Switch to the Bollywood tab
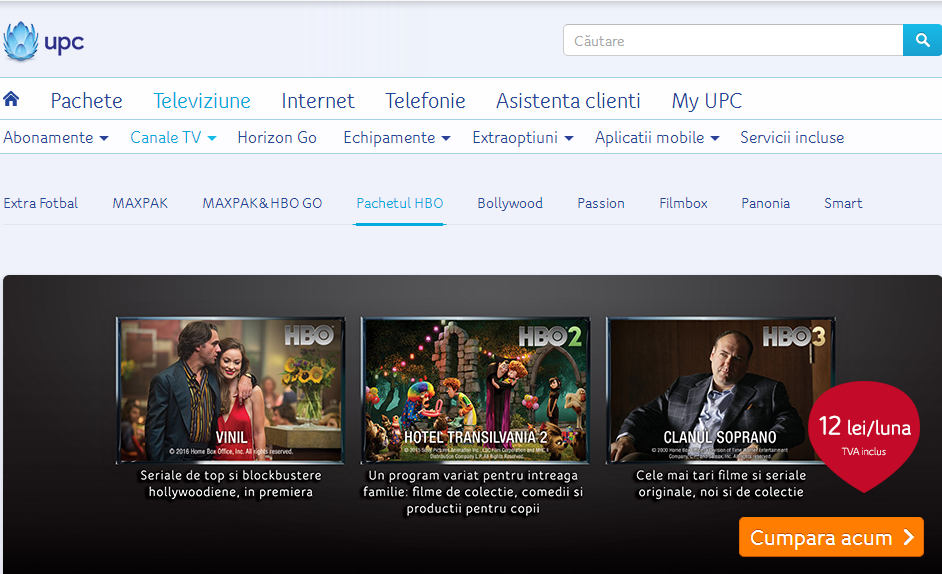942x574 pixels. pos(510,203)
